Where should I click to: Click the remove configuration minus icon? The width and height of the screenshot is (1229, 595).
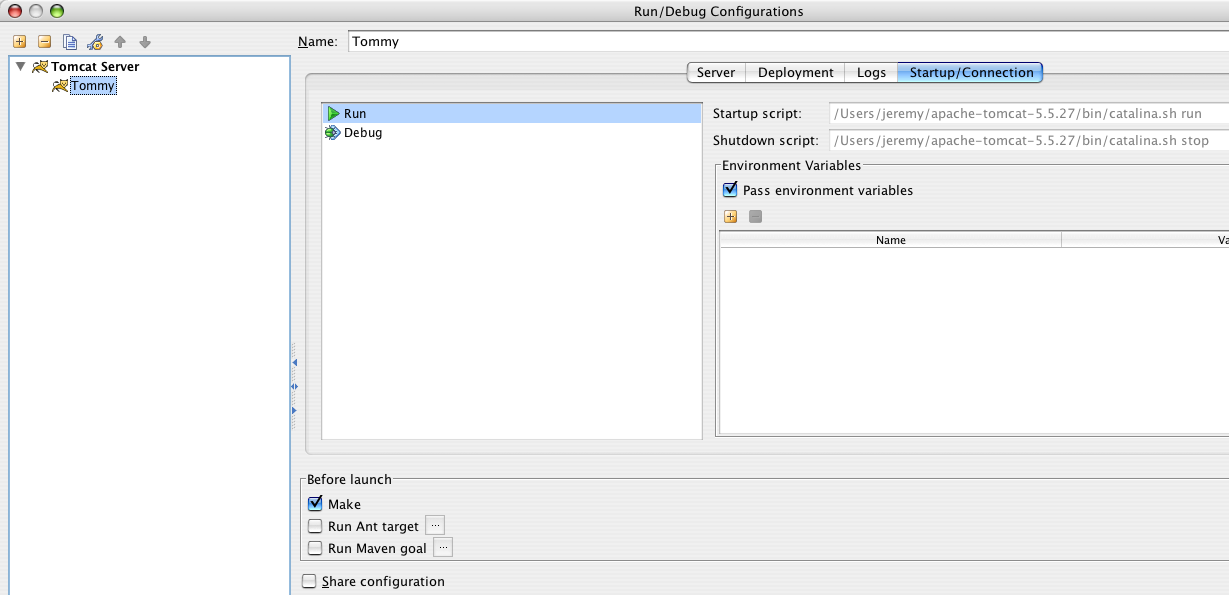(x=44, y=42)
